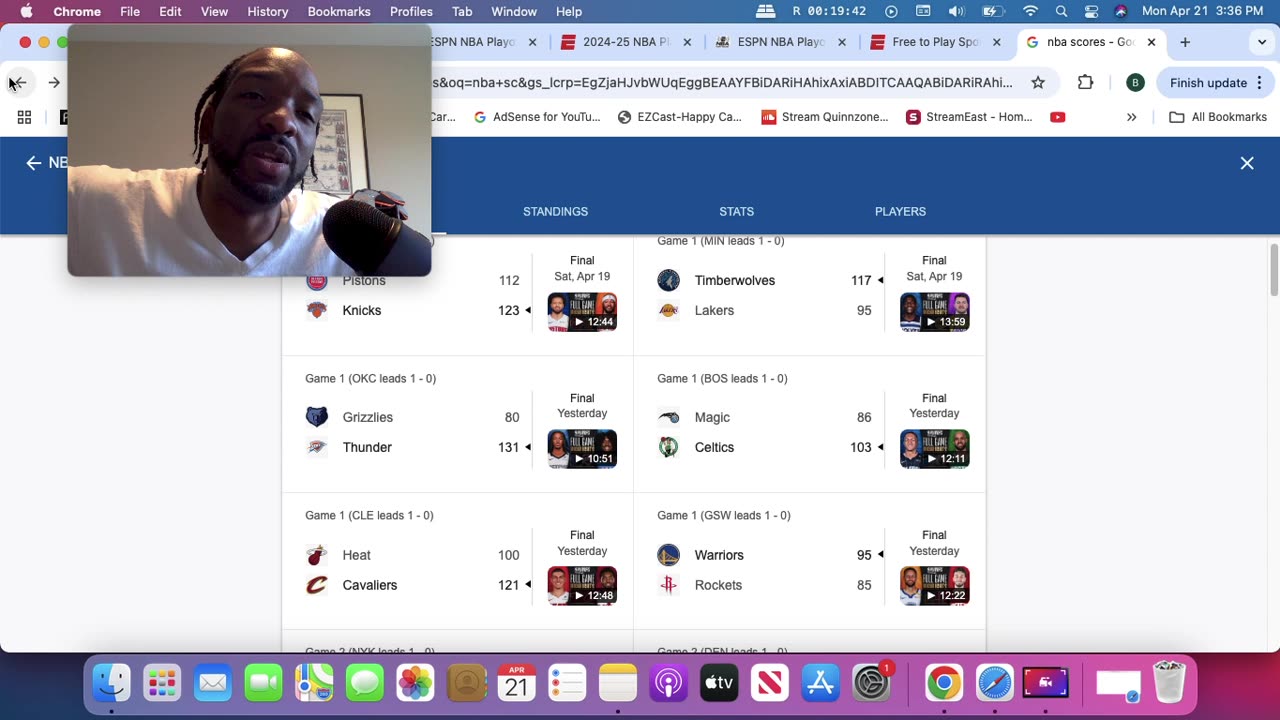Launch Safari from the Dock
Image resolution: width=1280 pixels, height=720 pixels.
994,683
